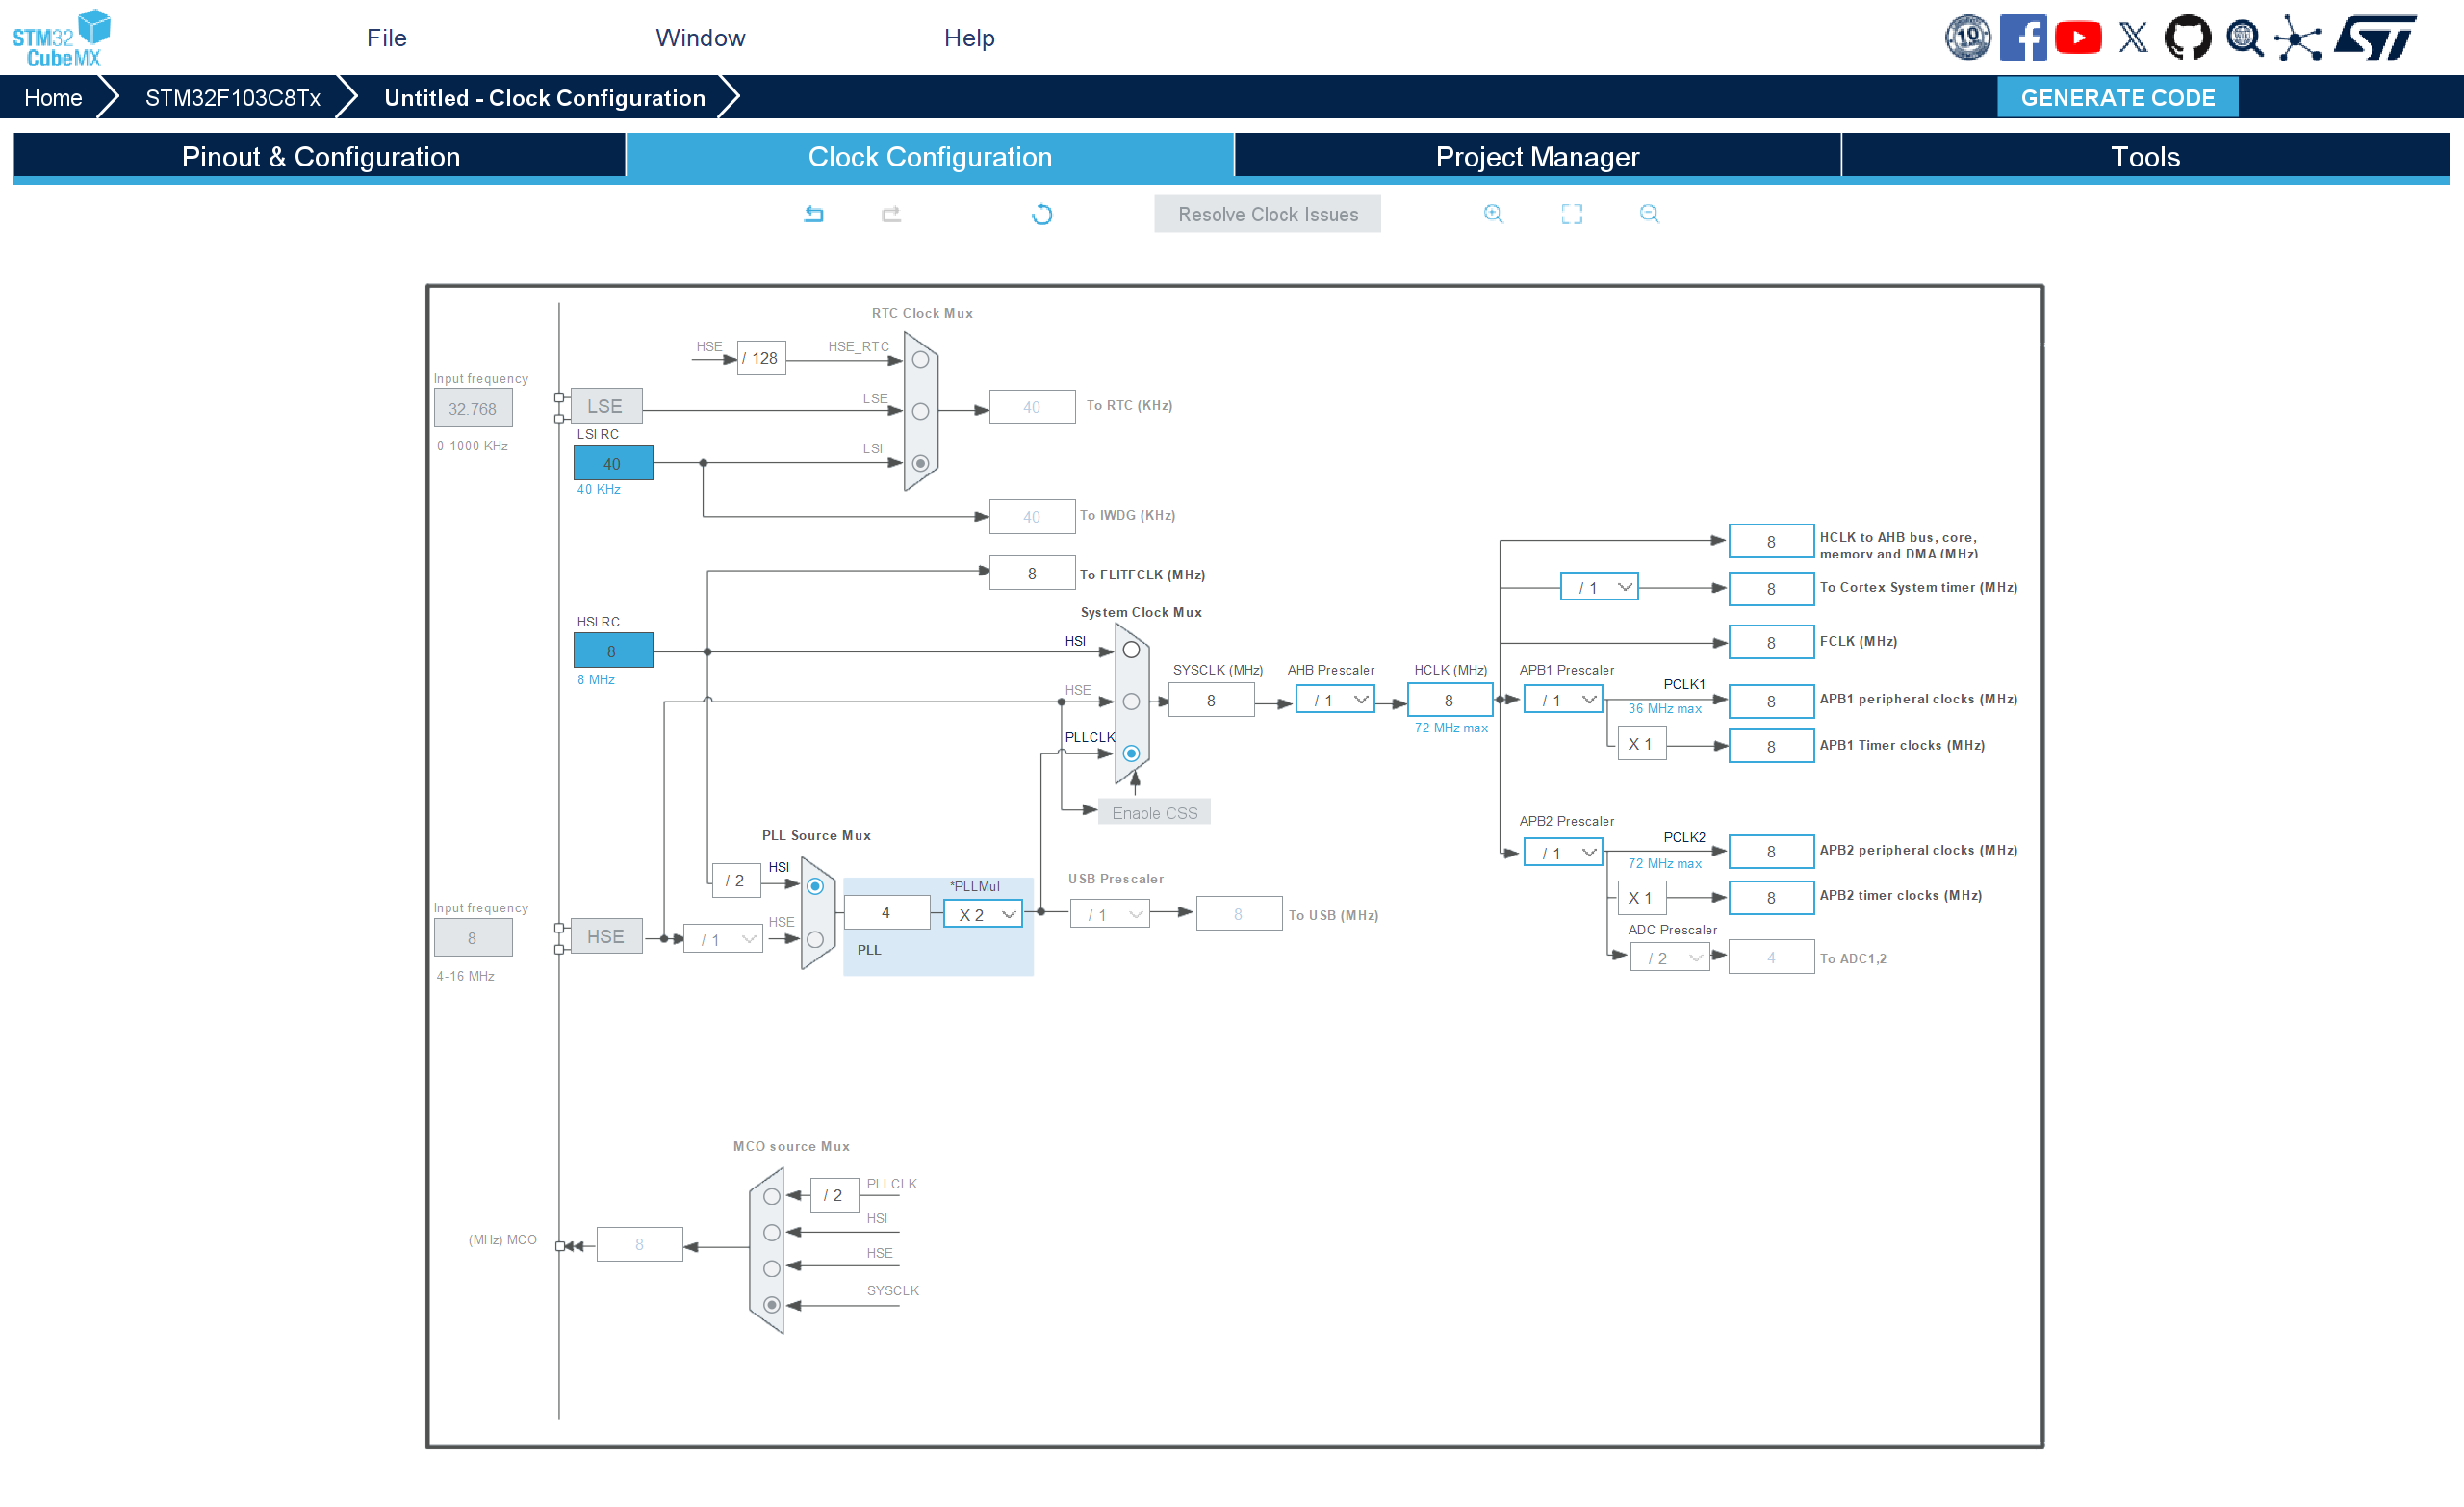Undo the last clock change

click(x=814, y=213)
